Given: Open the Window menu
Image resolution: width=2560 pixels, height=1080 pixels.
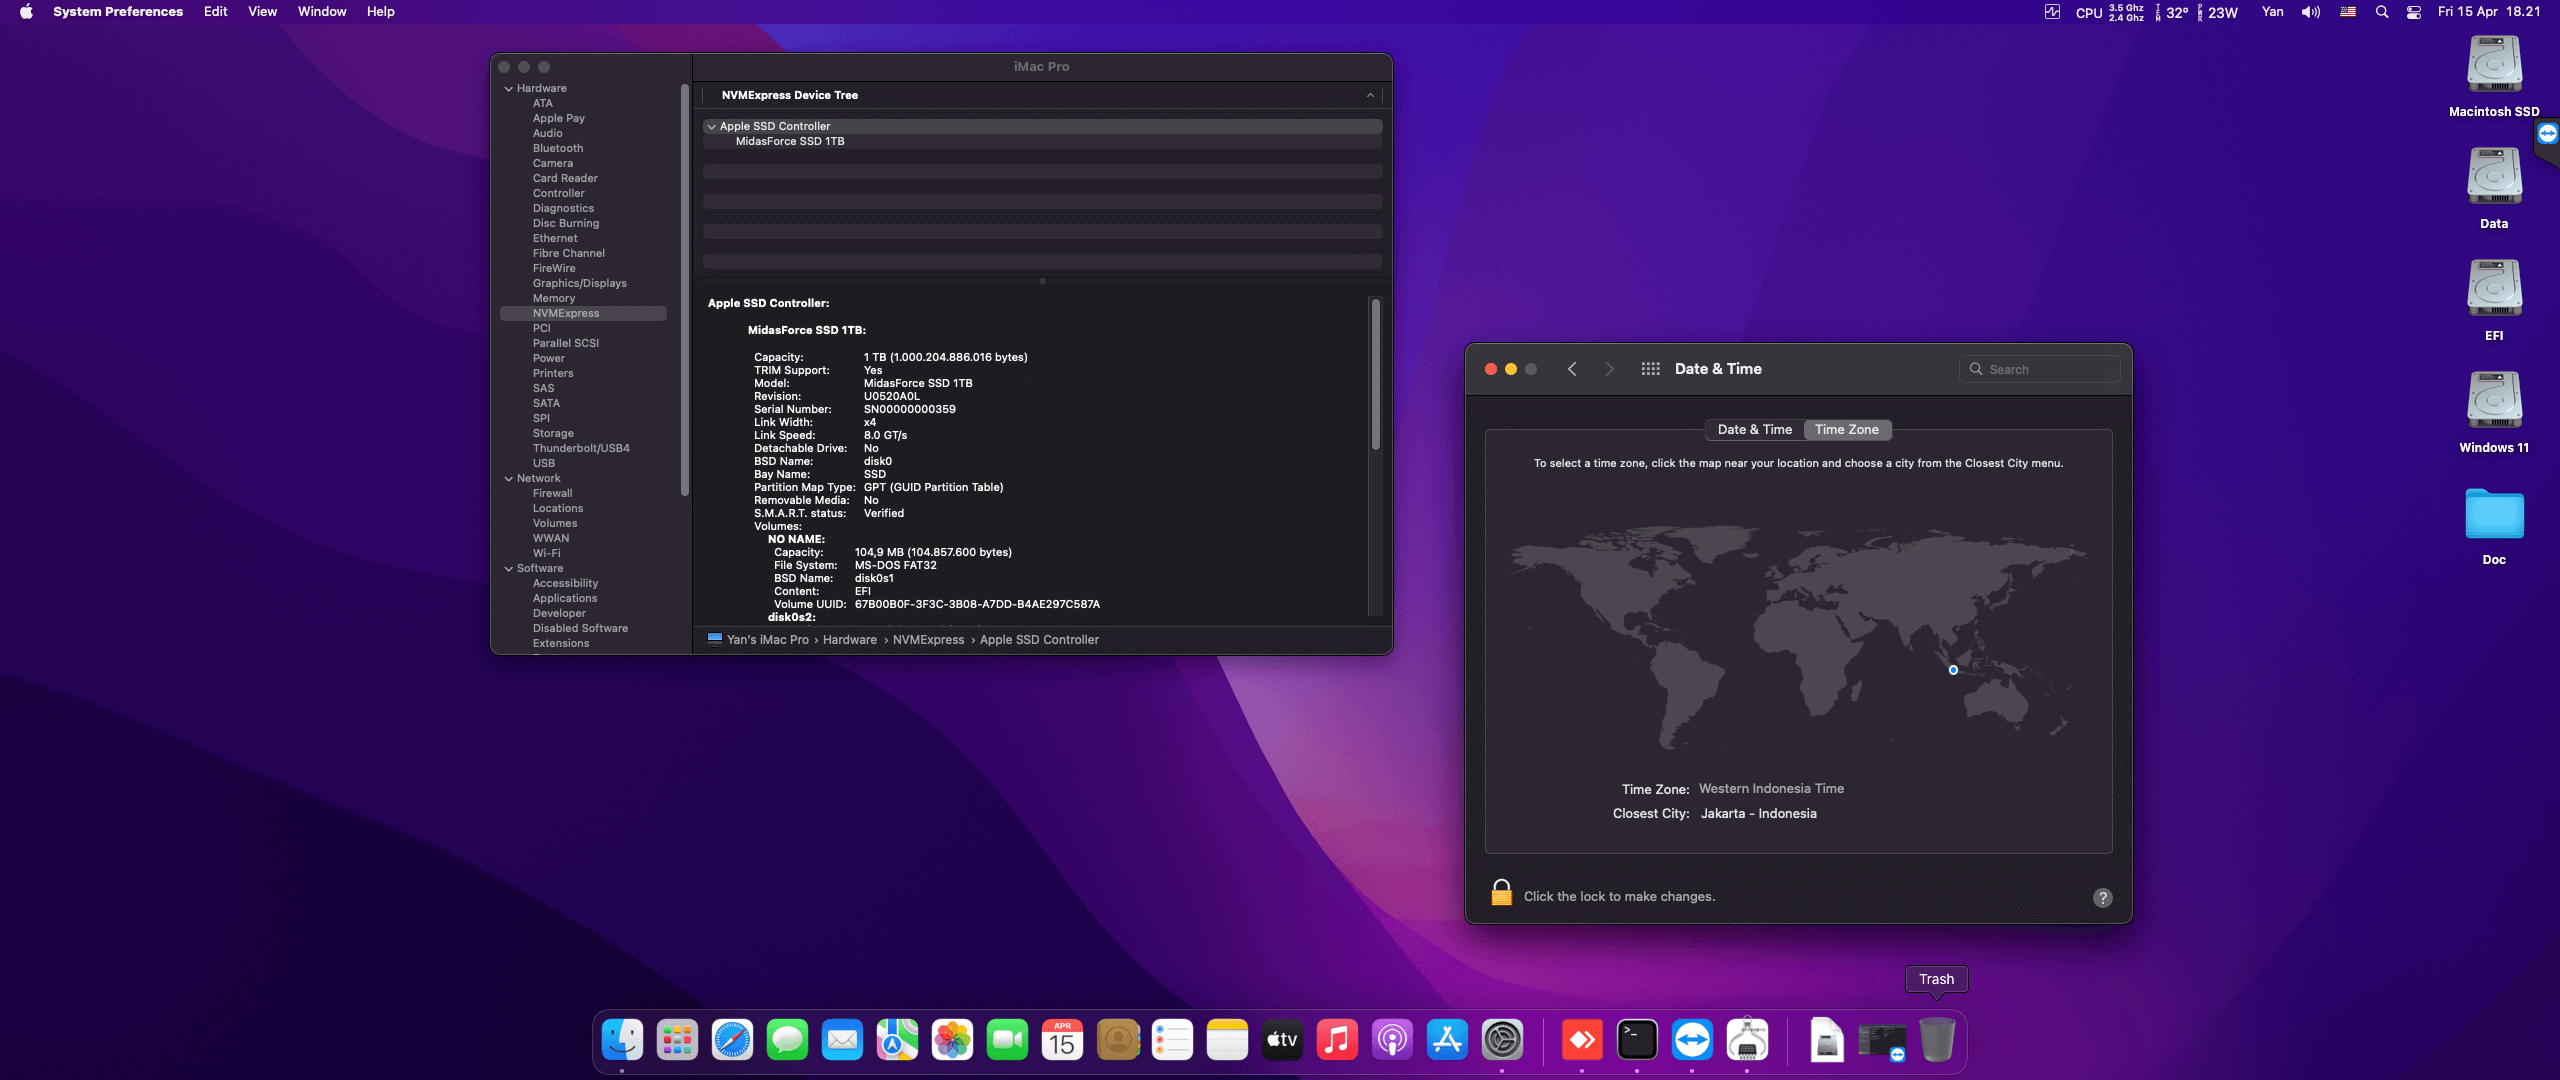Looking at the screenshot, I should point(322,12).
